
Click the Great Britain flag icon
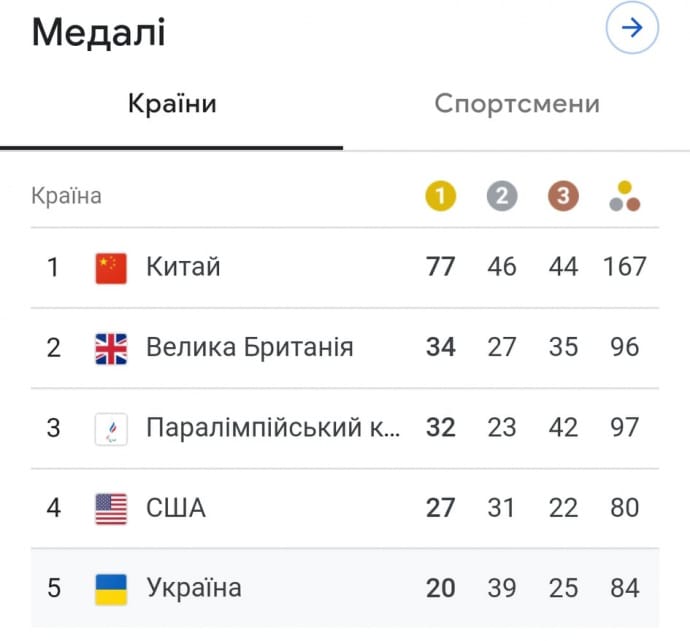[x=111, y=348]
